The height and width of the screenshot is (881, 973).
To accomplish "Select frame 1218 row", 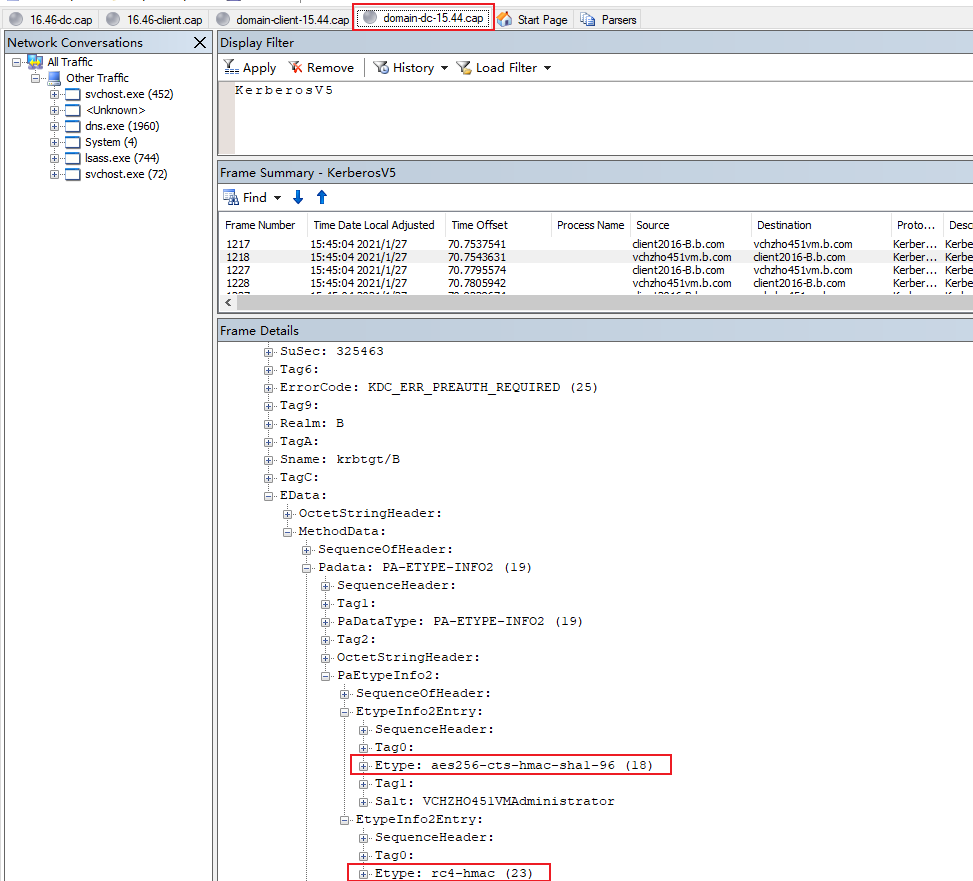I will [x=596, y=257].
